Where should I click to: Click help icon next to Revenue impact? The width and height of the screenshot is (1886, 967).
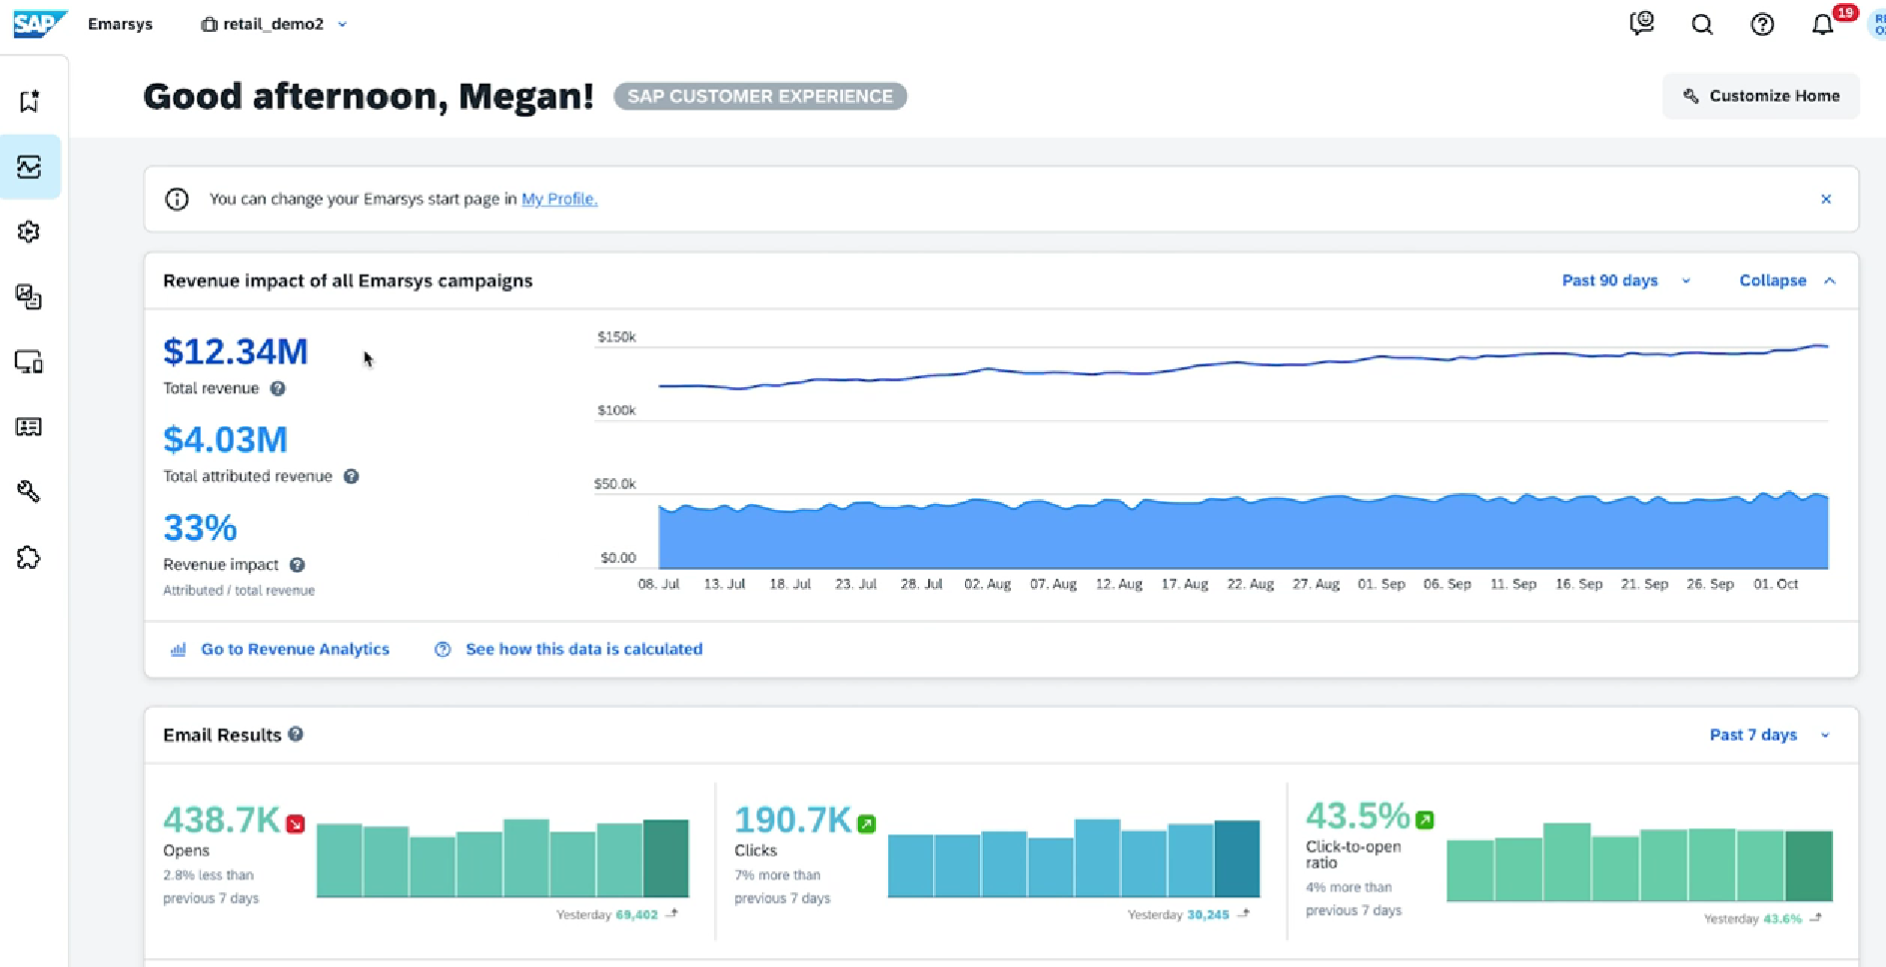(x=297, y=565)
